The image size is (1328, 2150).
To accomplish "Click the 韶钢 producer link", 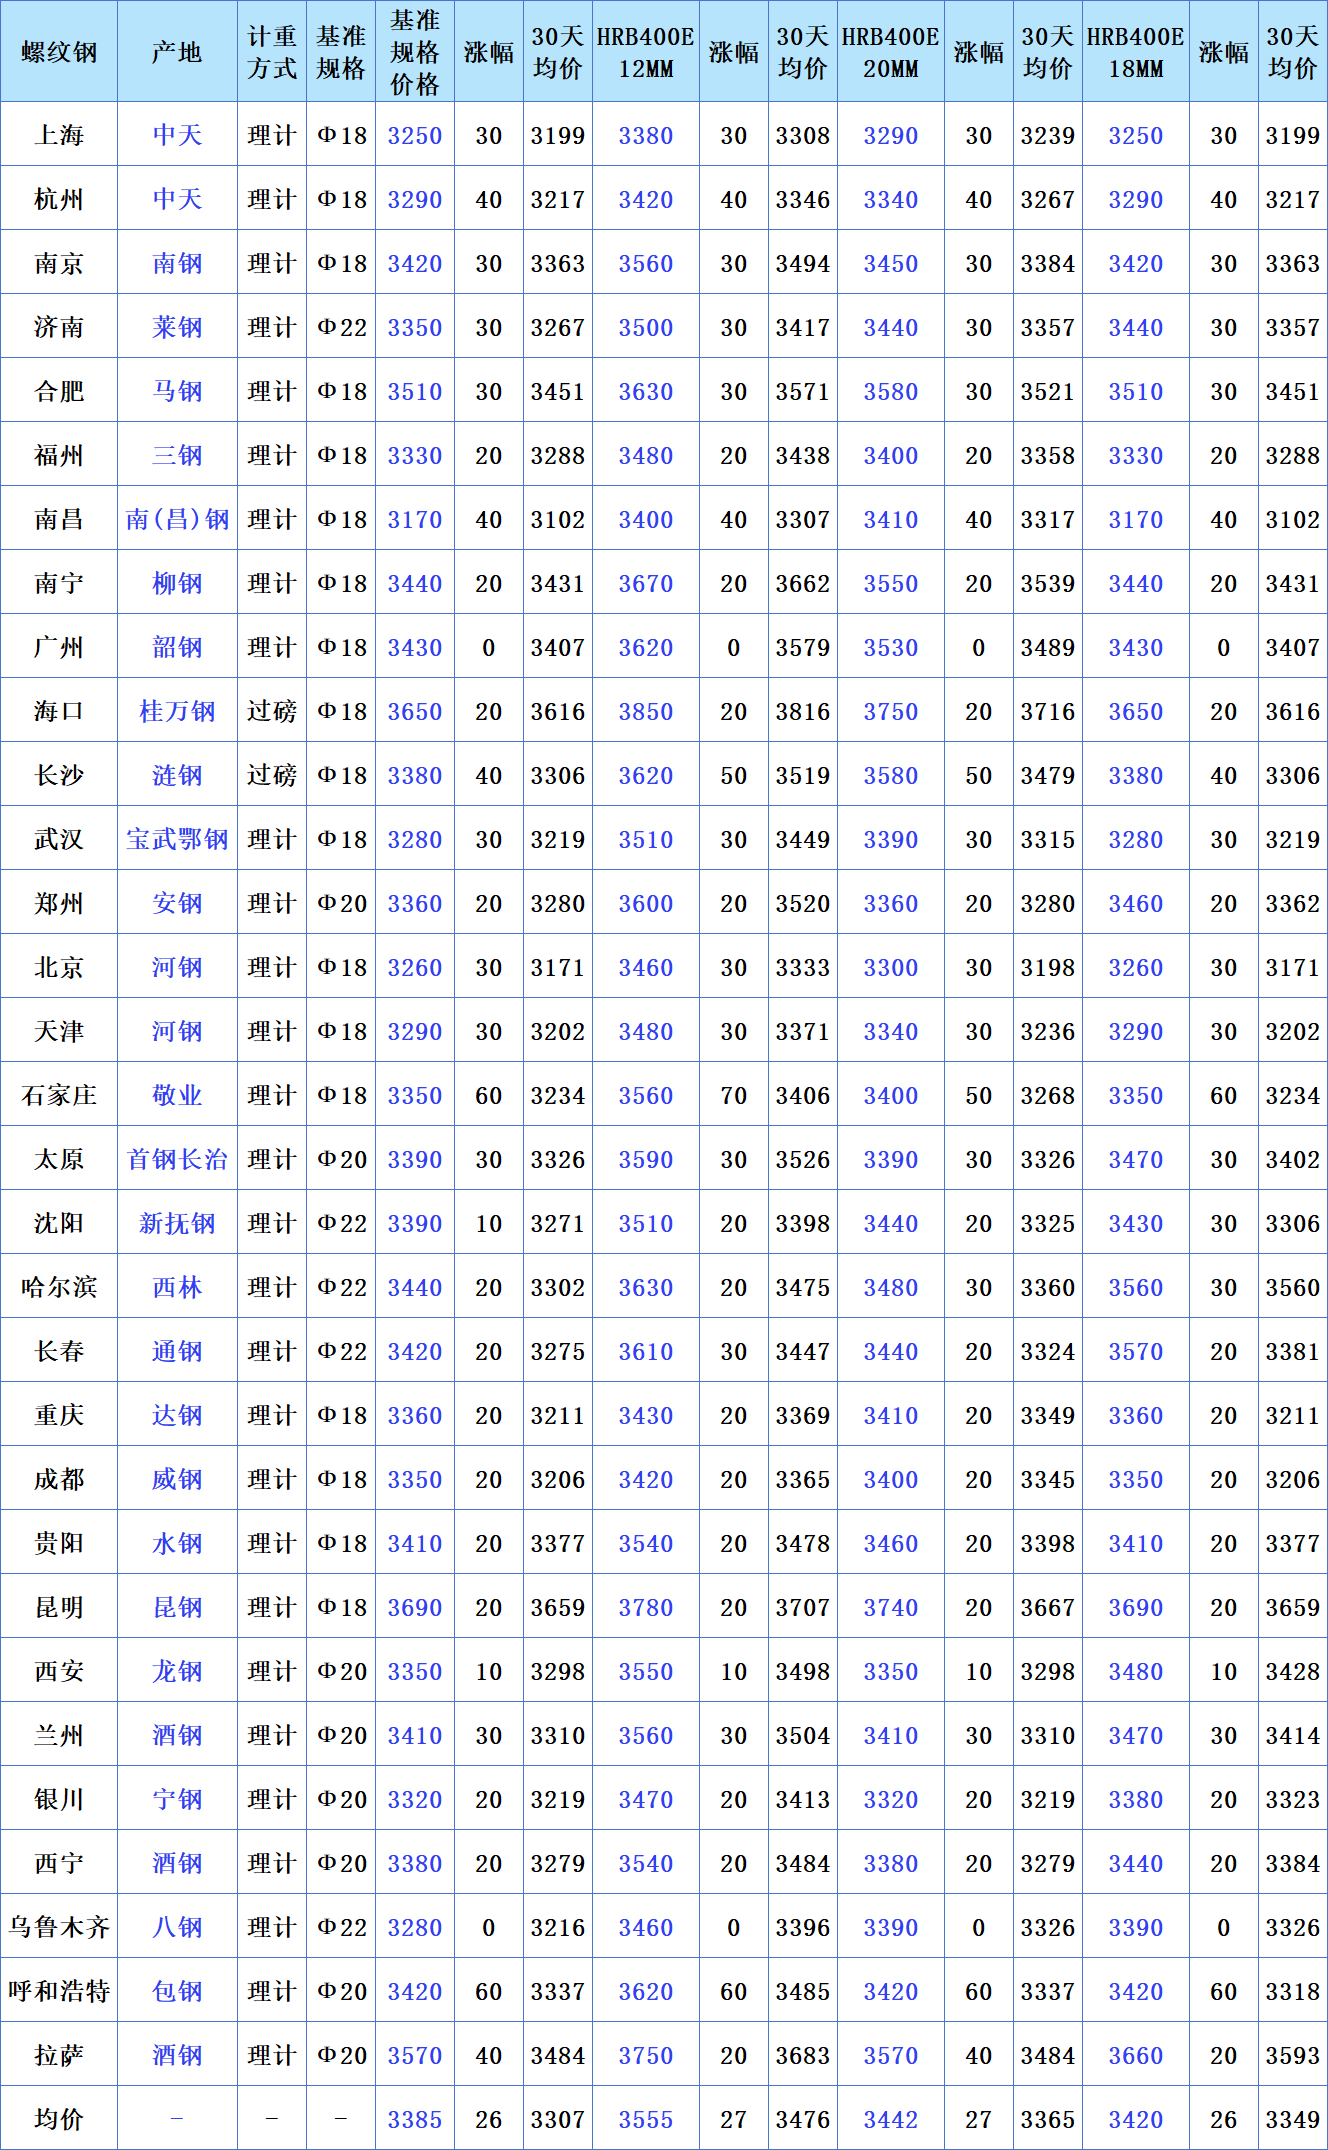I will pyautogui.click(x=177, y=647).
